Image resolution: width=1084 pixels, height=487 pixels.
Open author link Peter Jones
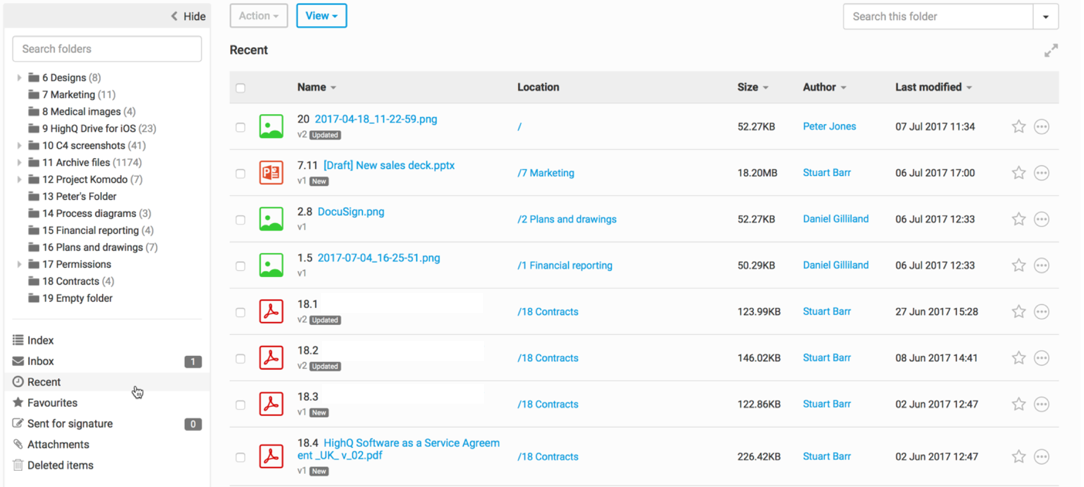(829, 127)
